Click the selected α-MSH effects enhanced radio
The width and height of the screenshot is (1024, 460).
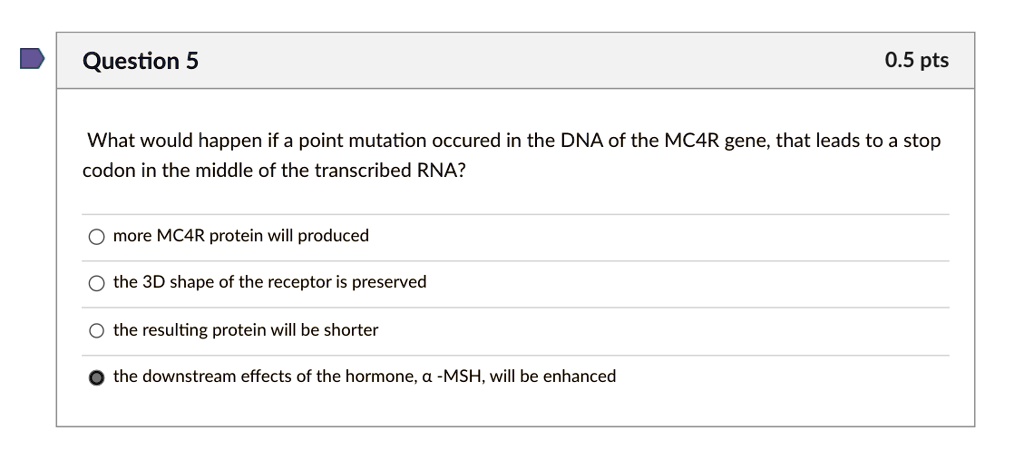point(96,378)
